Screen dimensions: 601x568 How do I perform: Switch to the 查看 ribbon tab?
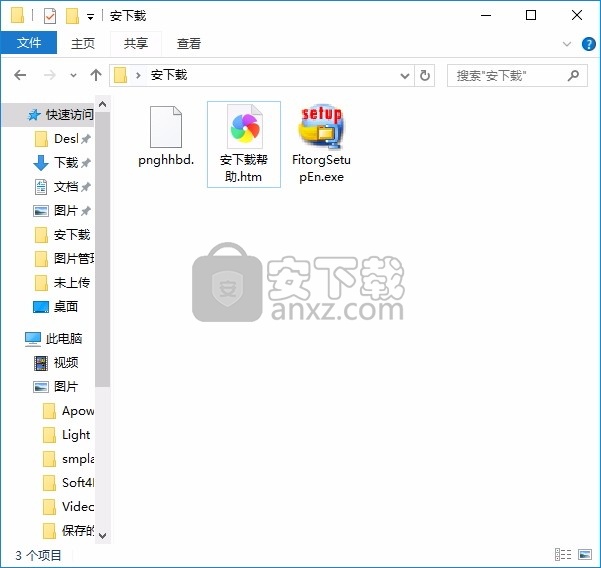[x=189, y=43]
